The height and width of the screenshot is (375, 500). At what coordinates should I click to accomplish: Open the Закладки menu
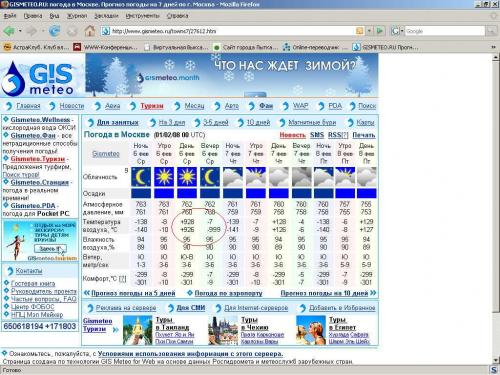click(x=106, y=16)
